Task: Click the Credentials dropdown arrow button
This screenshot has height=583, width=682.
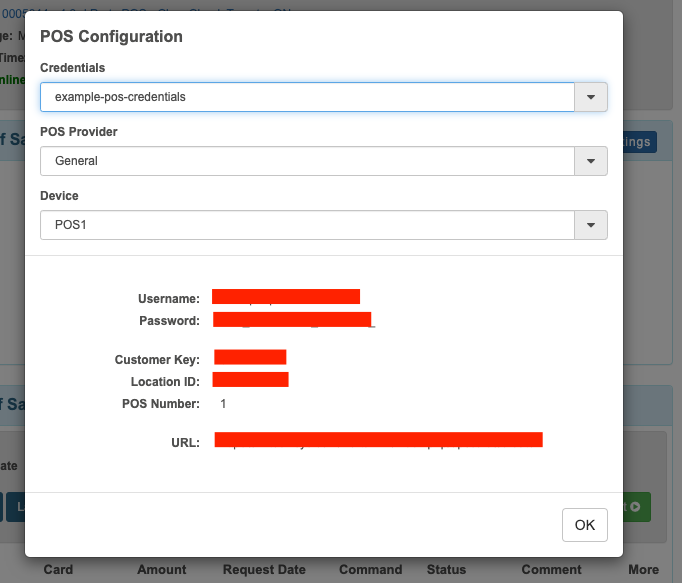Action: point(591,97)
